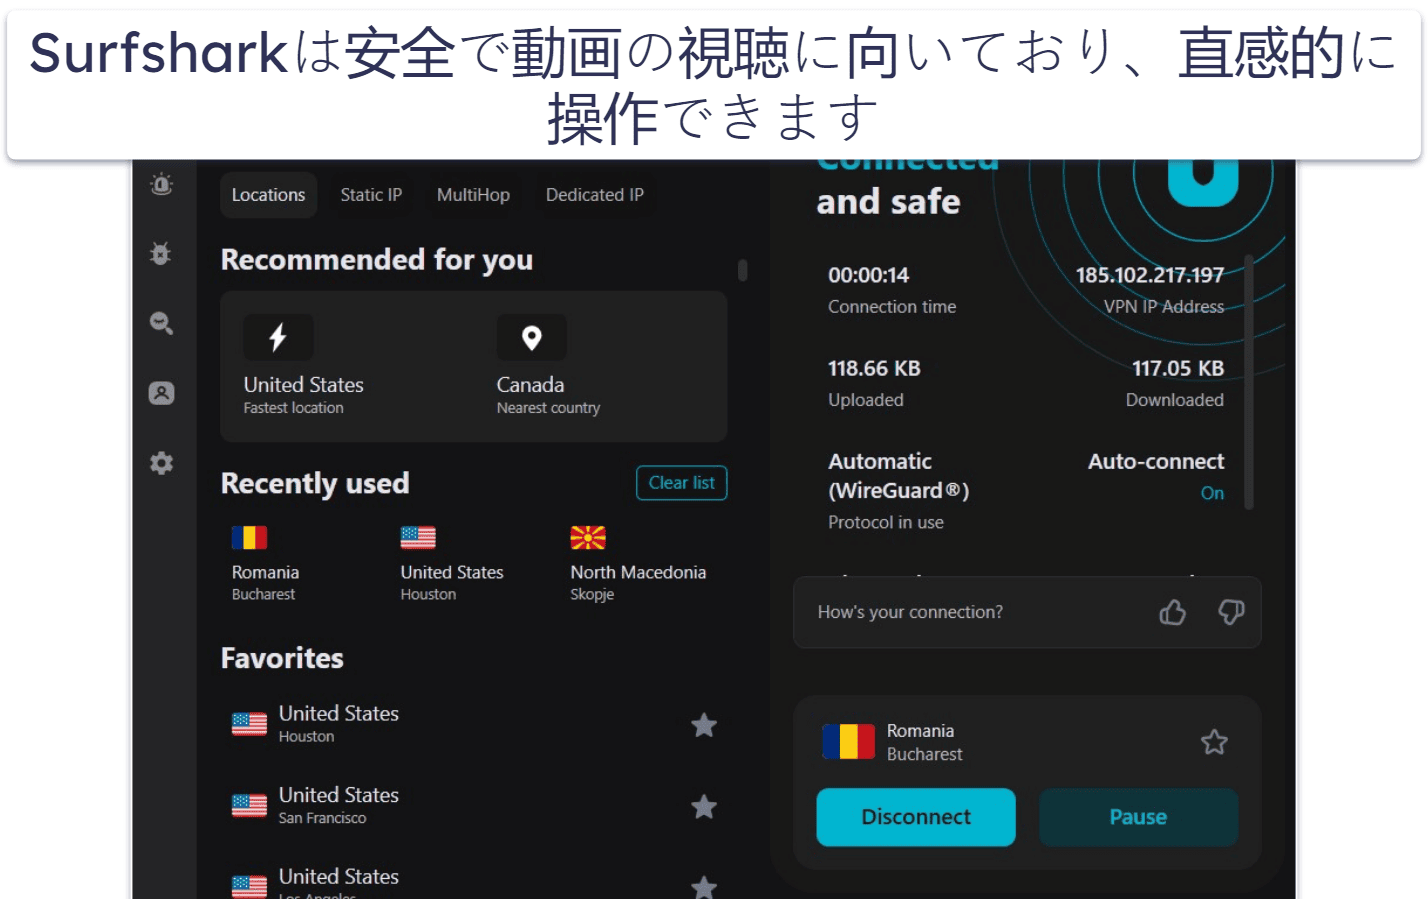
Task: Click the locations list scrollbar
Action: coord(742,270)
